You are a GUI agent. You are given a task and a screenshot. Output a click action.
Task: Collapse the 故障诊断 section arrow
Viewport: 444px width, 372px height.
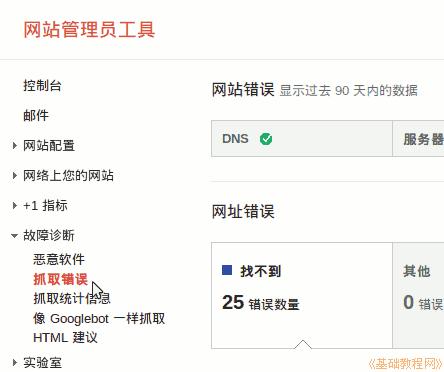click(x=14, y=236)
